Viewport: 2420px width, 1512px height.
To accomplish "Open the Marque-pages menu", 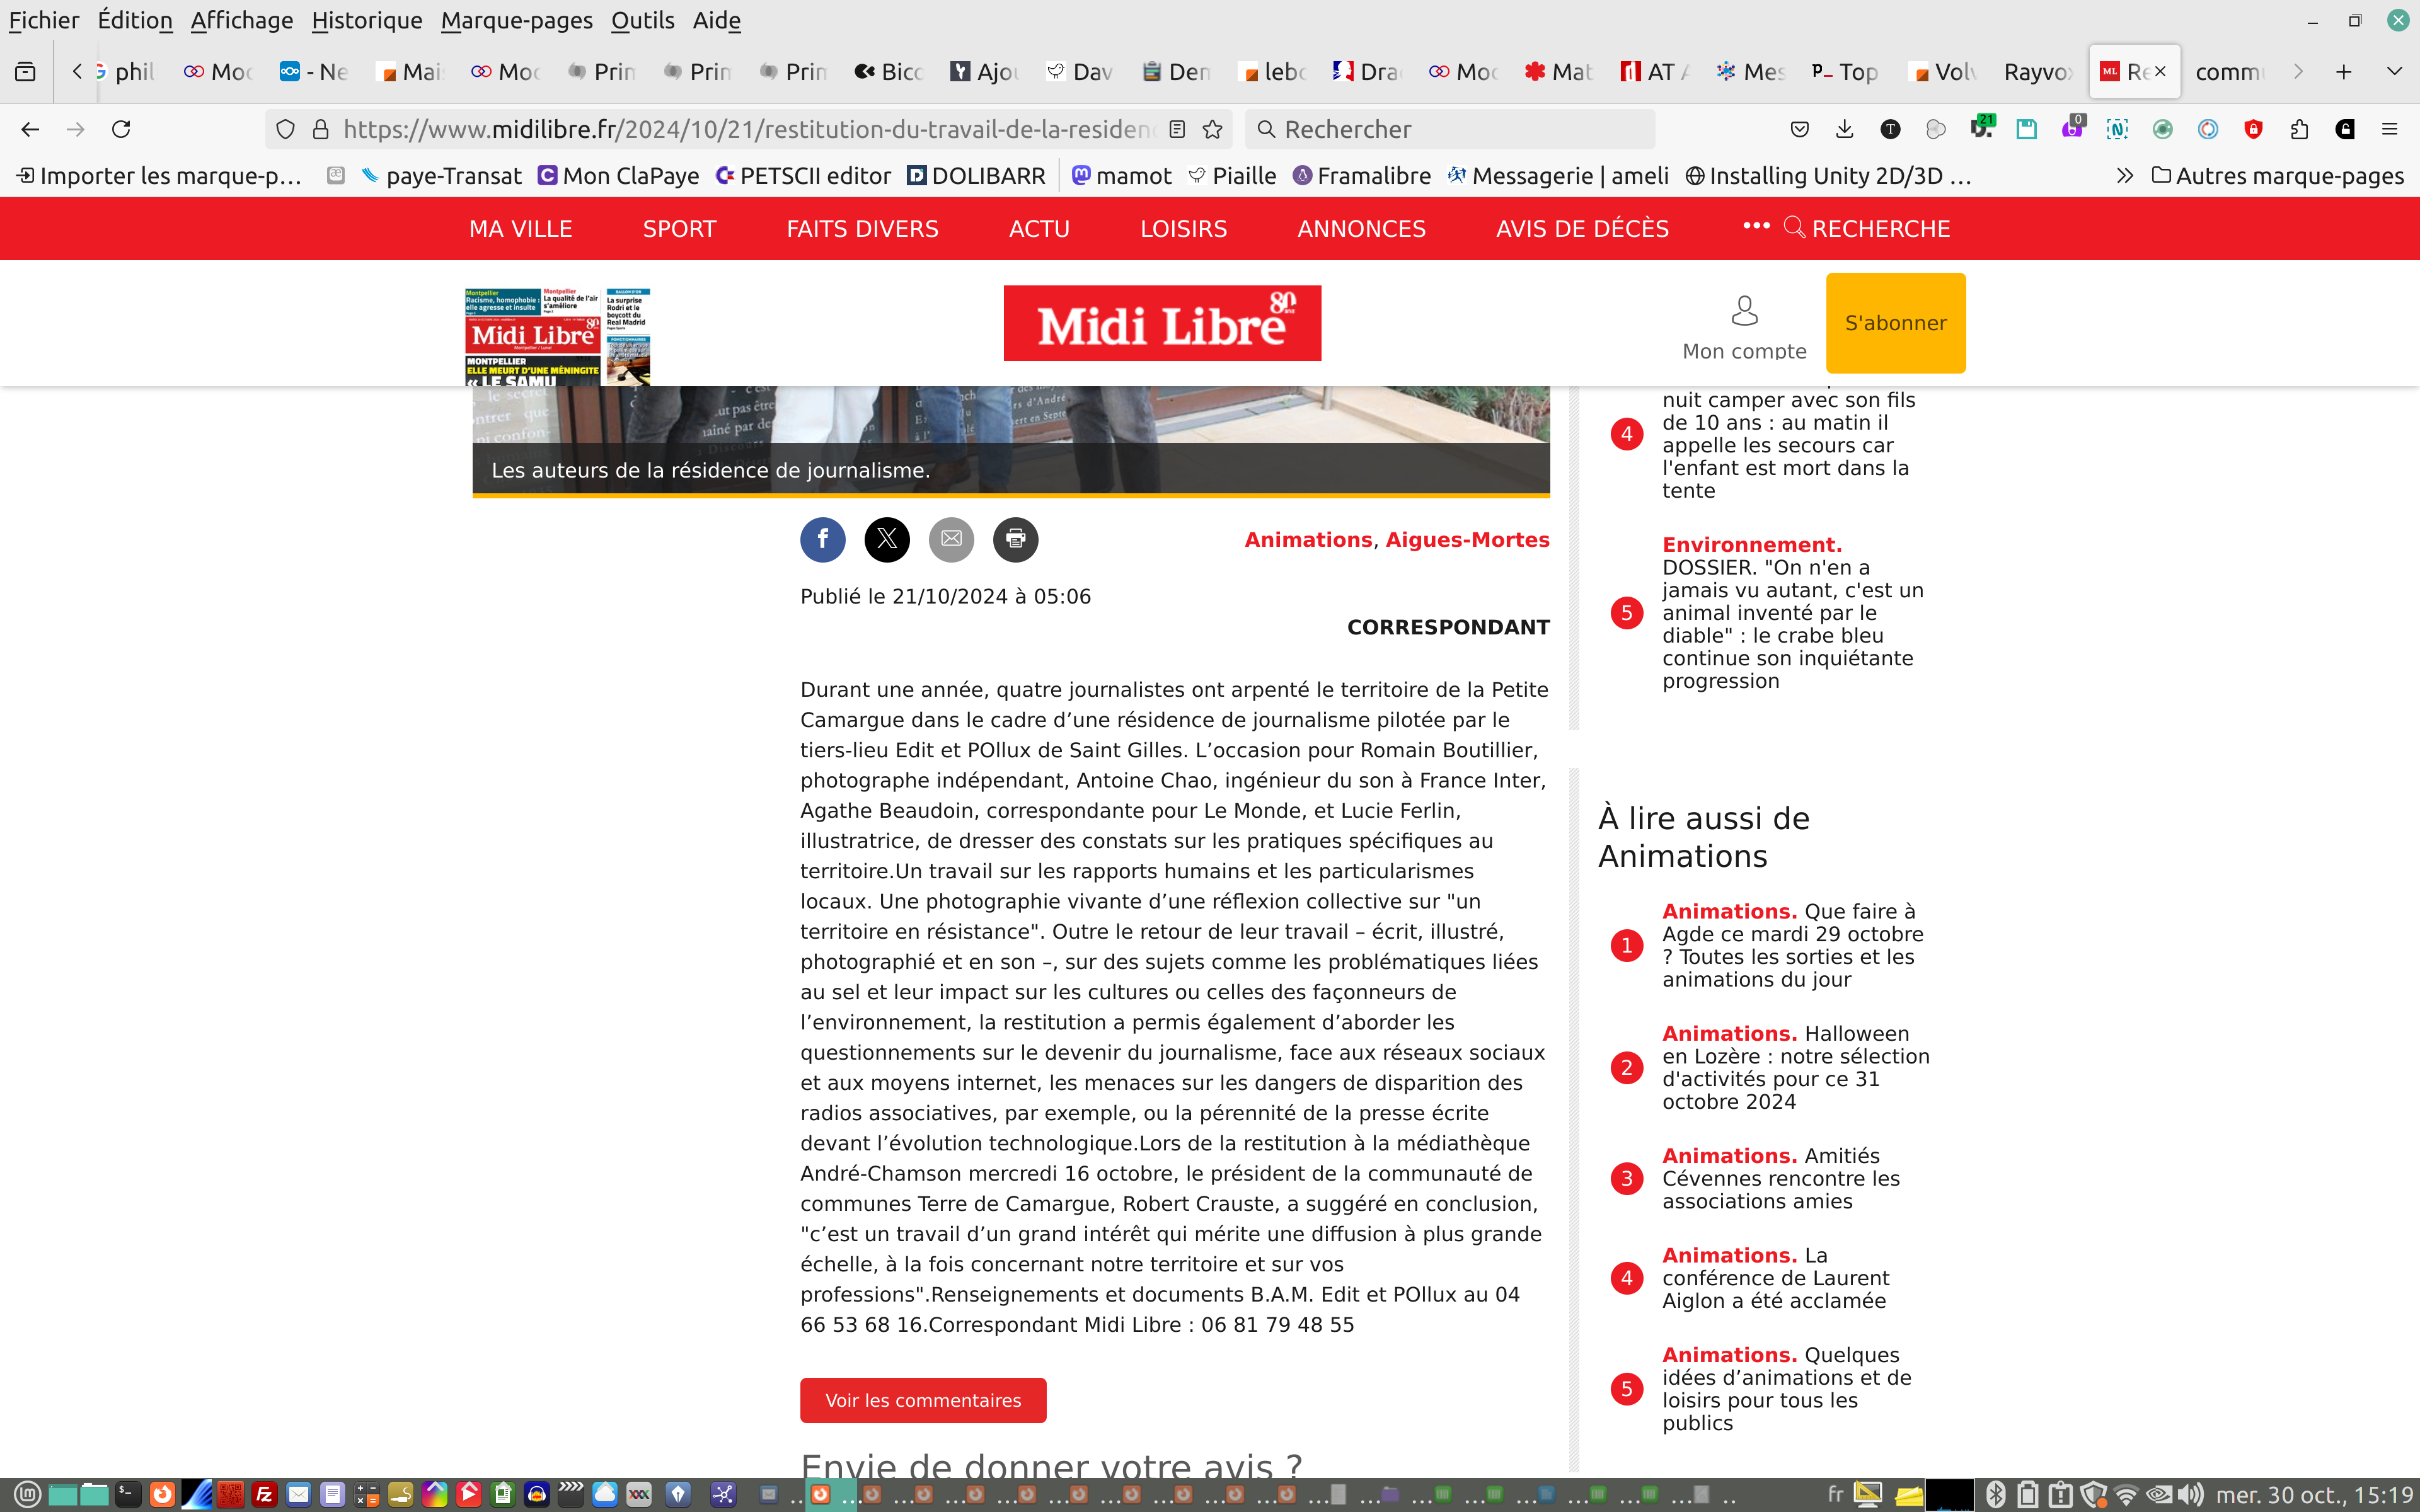I will pos(516,20).
